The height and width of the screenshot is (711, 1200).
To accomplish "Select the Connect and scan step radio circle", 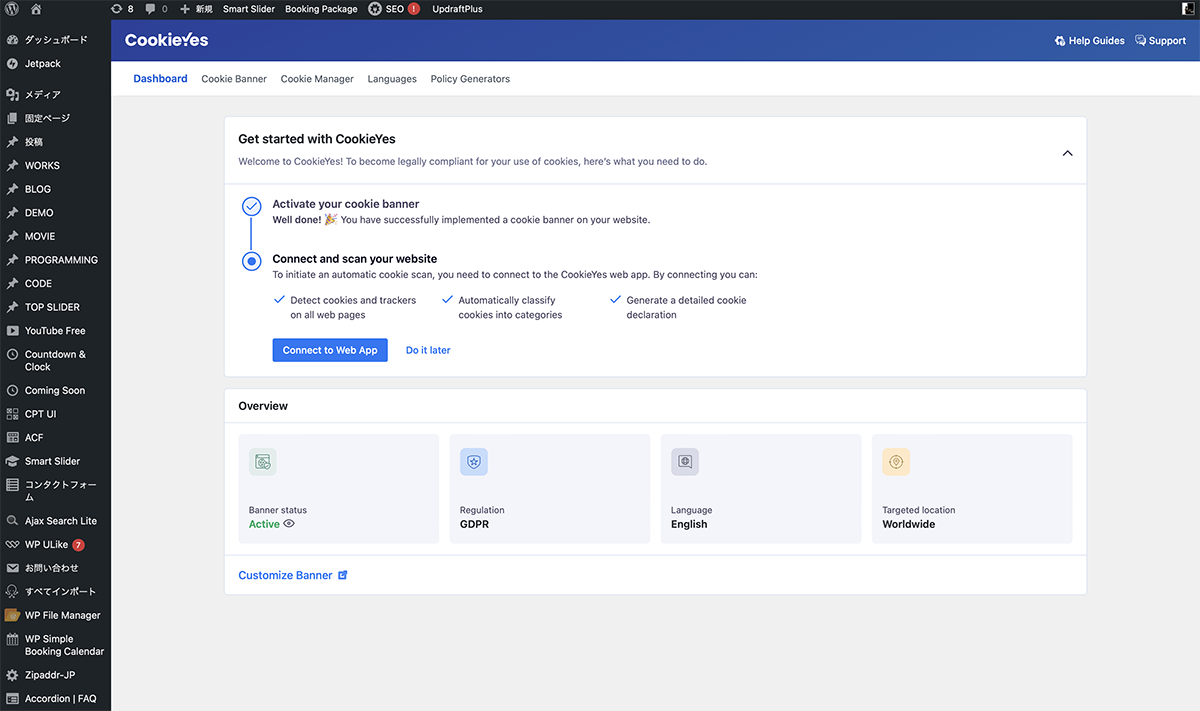I will coord(252,261).
